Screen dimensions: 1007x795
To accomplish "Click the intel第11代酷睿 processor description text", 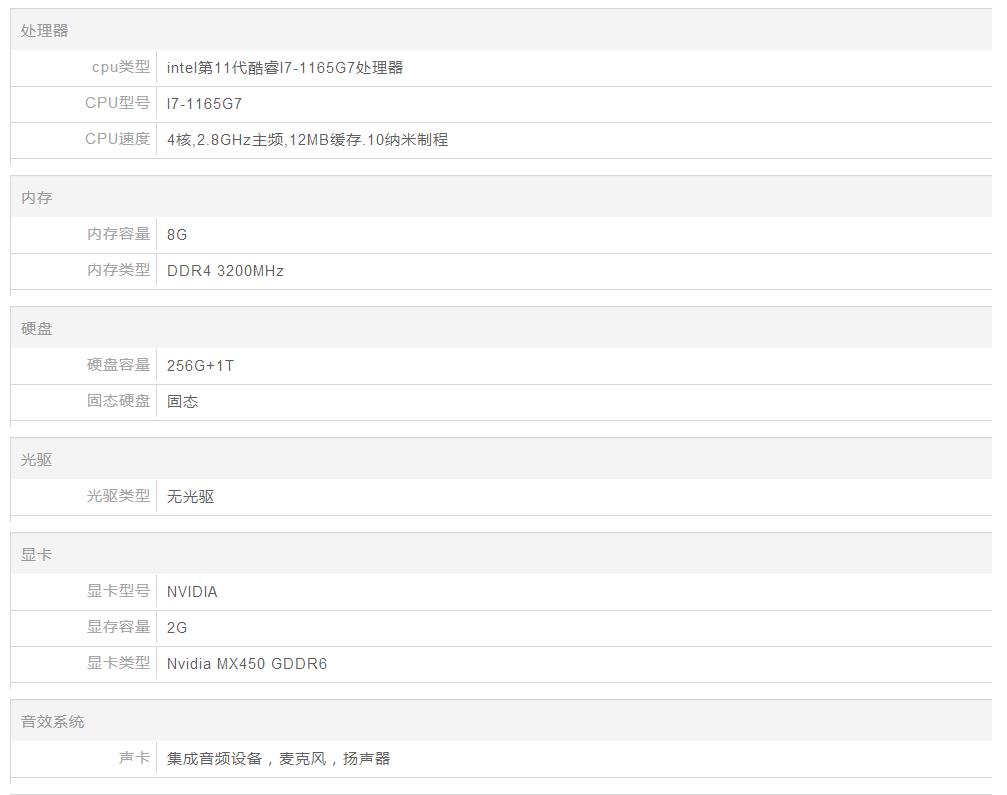I will pos(285,68).
